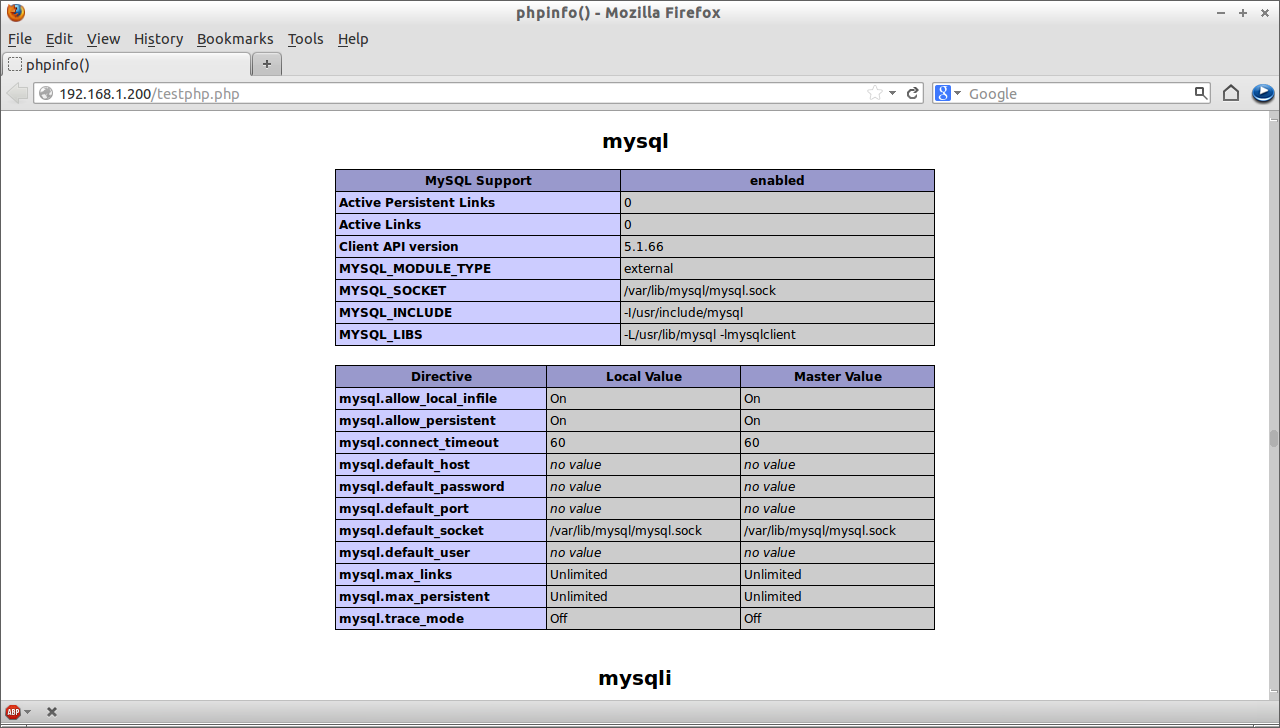The height and width of the screenshot is (728, 1280).
Task: Close the add-on bar with X
Action: pos(52,712)
